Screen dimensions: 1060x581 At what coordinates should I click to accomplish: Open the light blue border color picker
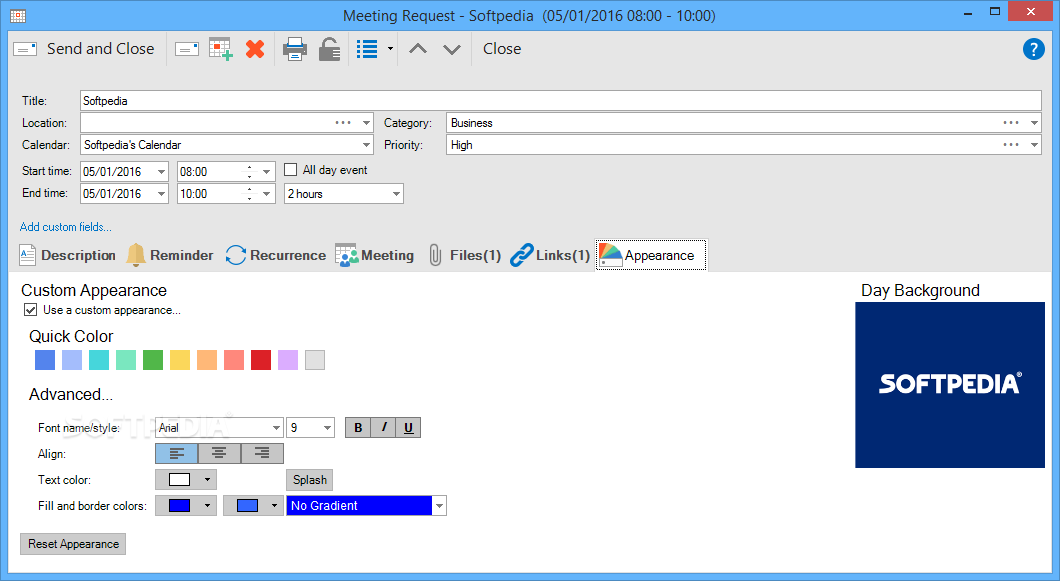pyautogui.click(x=254, y=506)
